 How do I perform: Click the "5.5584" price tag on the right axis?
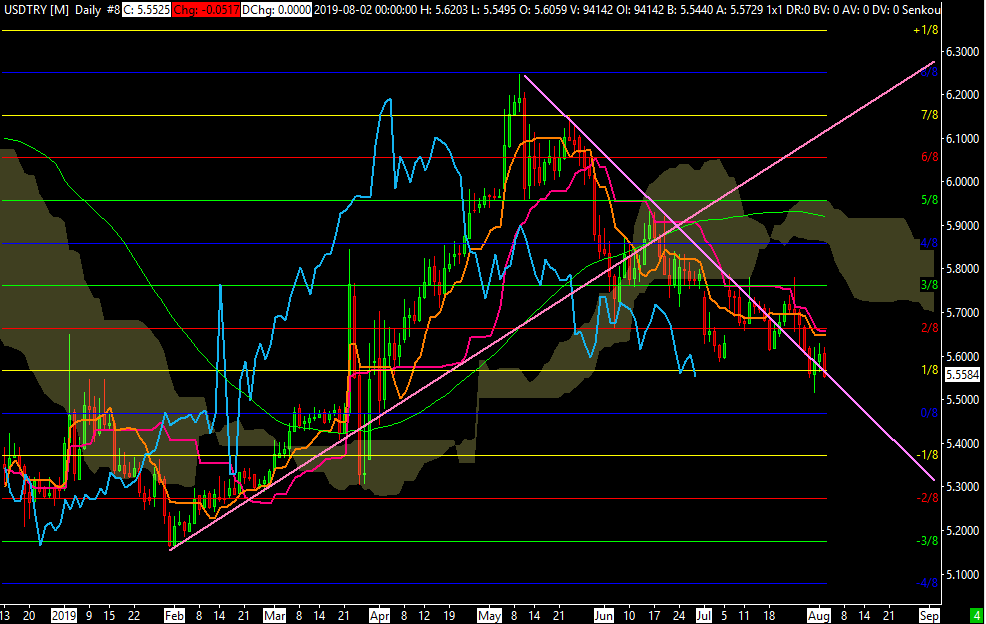click(x=962, y=376)
